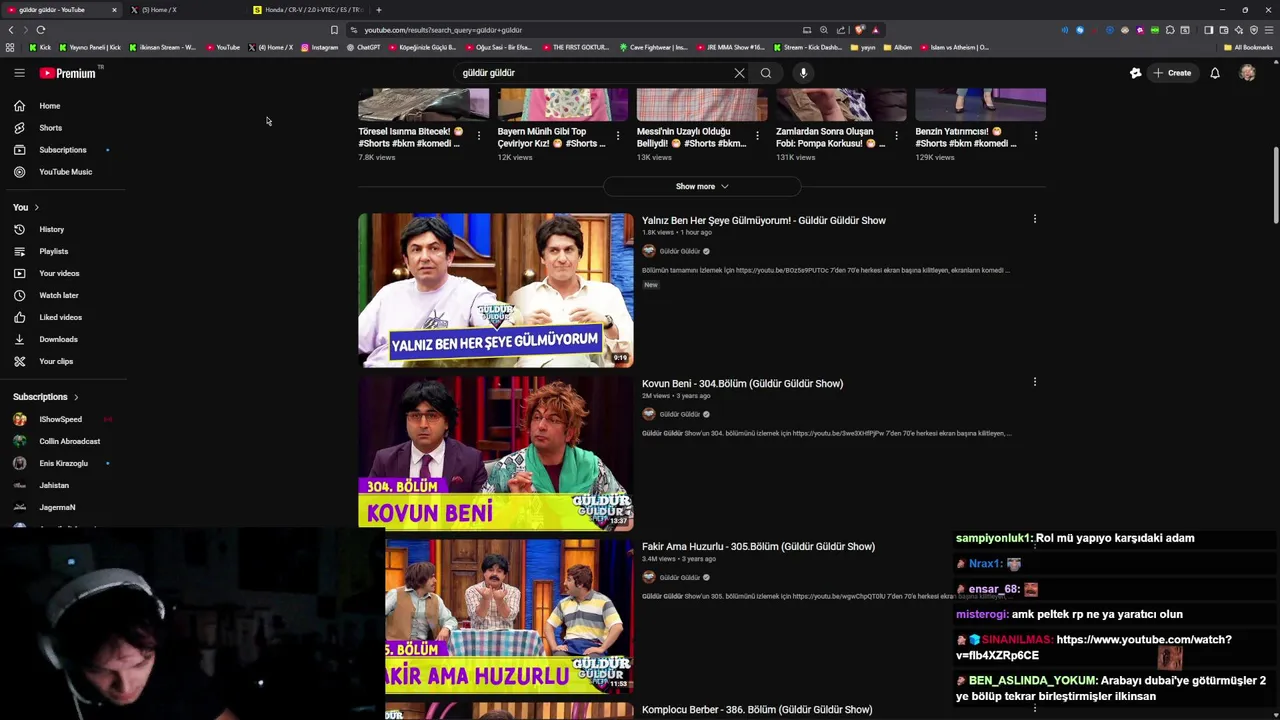The height and width of the screenshot is (720, 1280).
Task: Open options for Bayern Münih Gibi Top short
Action: pos(618,136)
